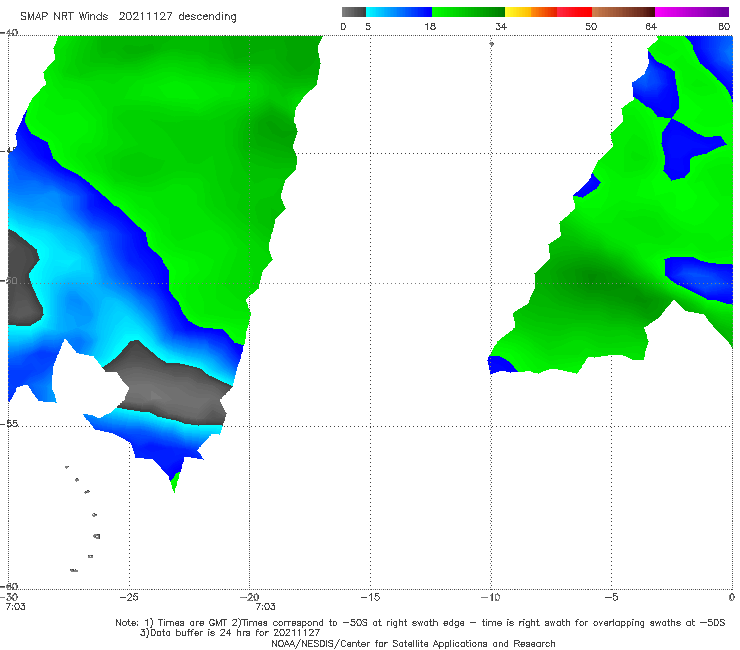Click the "-30" longitude axis label
This screenshot has width=740, height=650.
click(x=9, y=597)
